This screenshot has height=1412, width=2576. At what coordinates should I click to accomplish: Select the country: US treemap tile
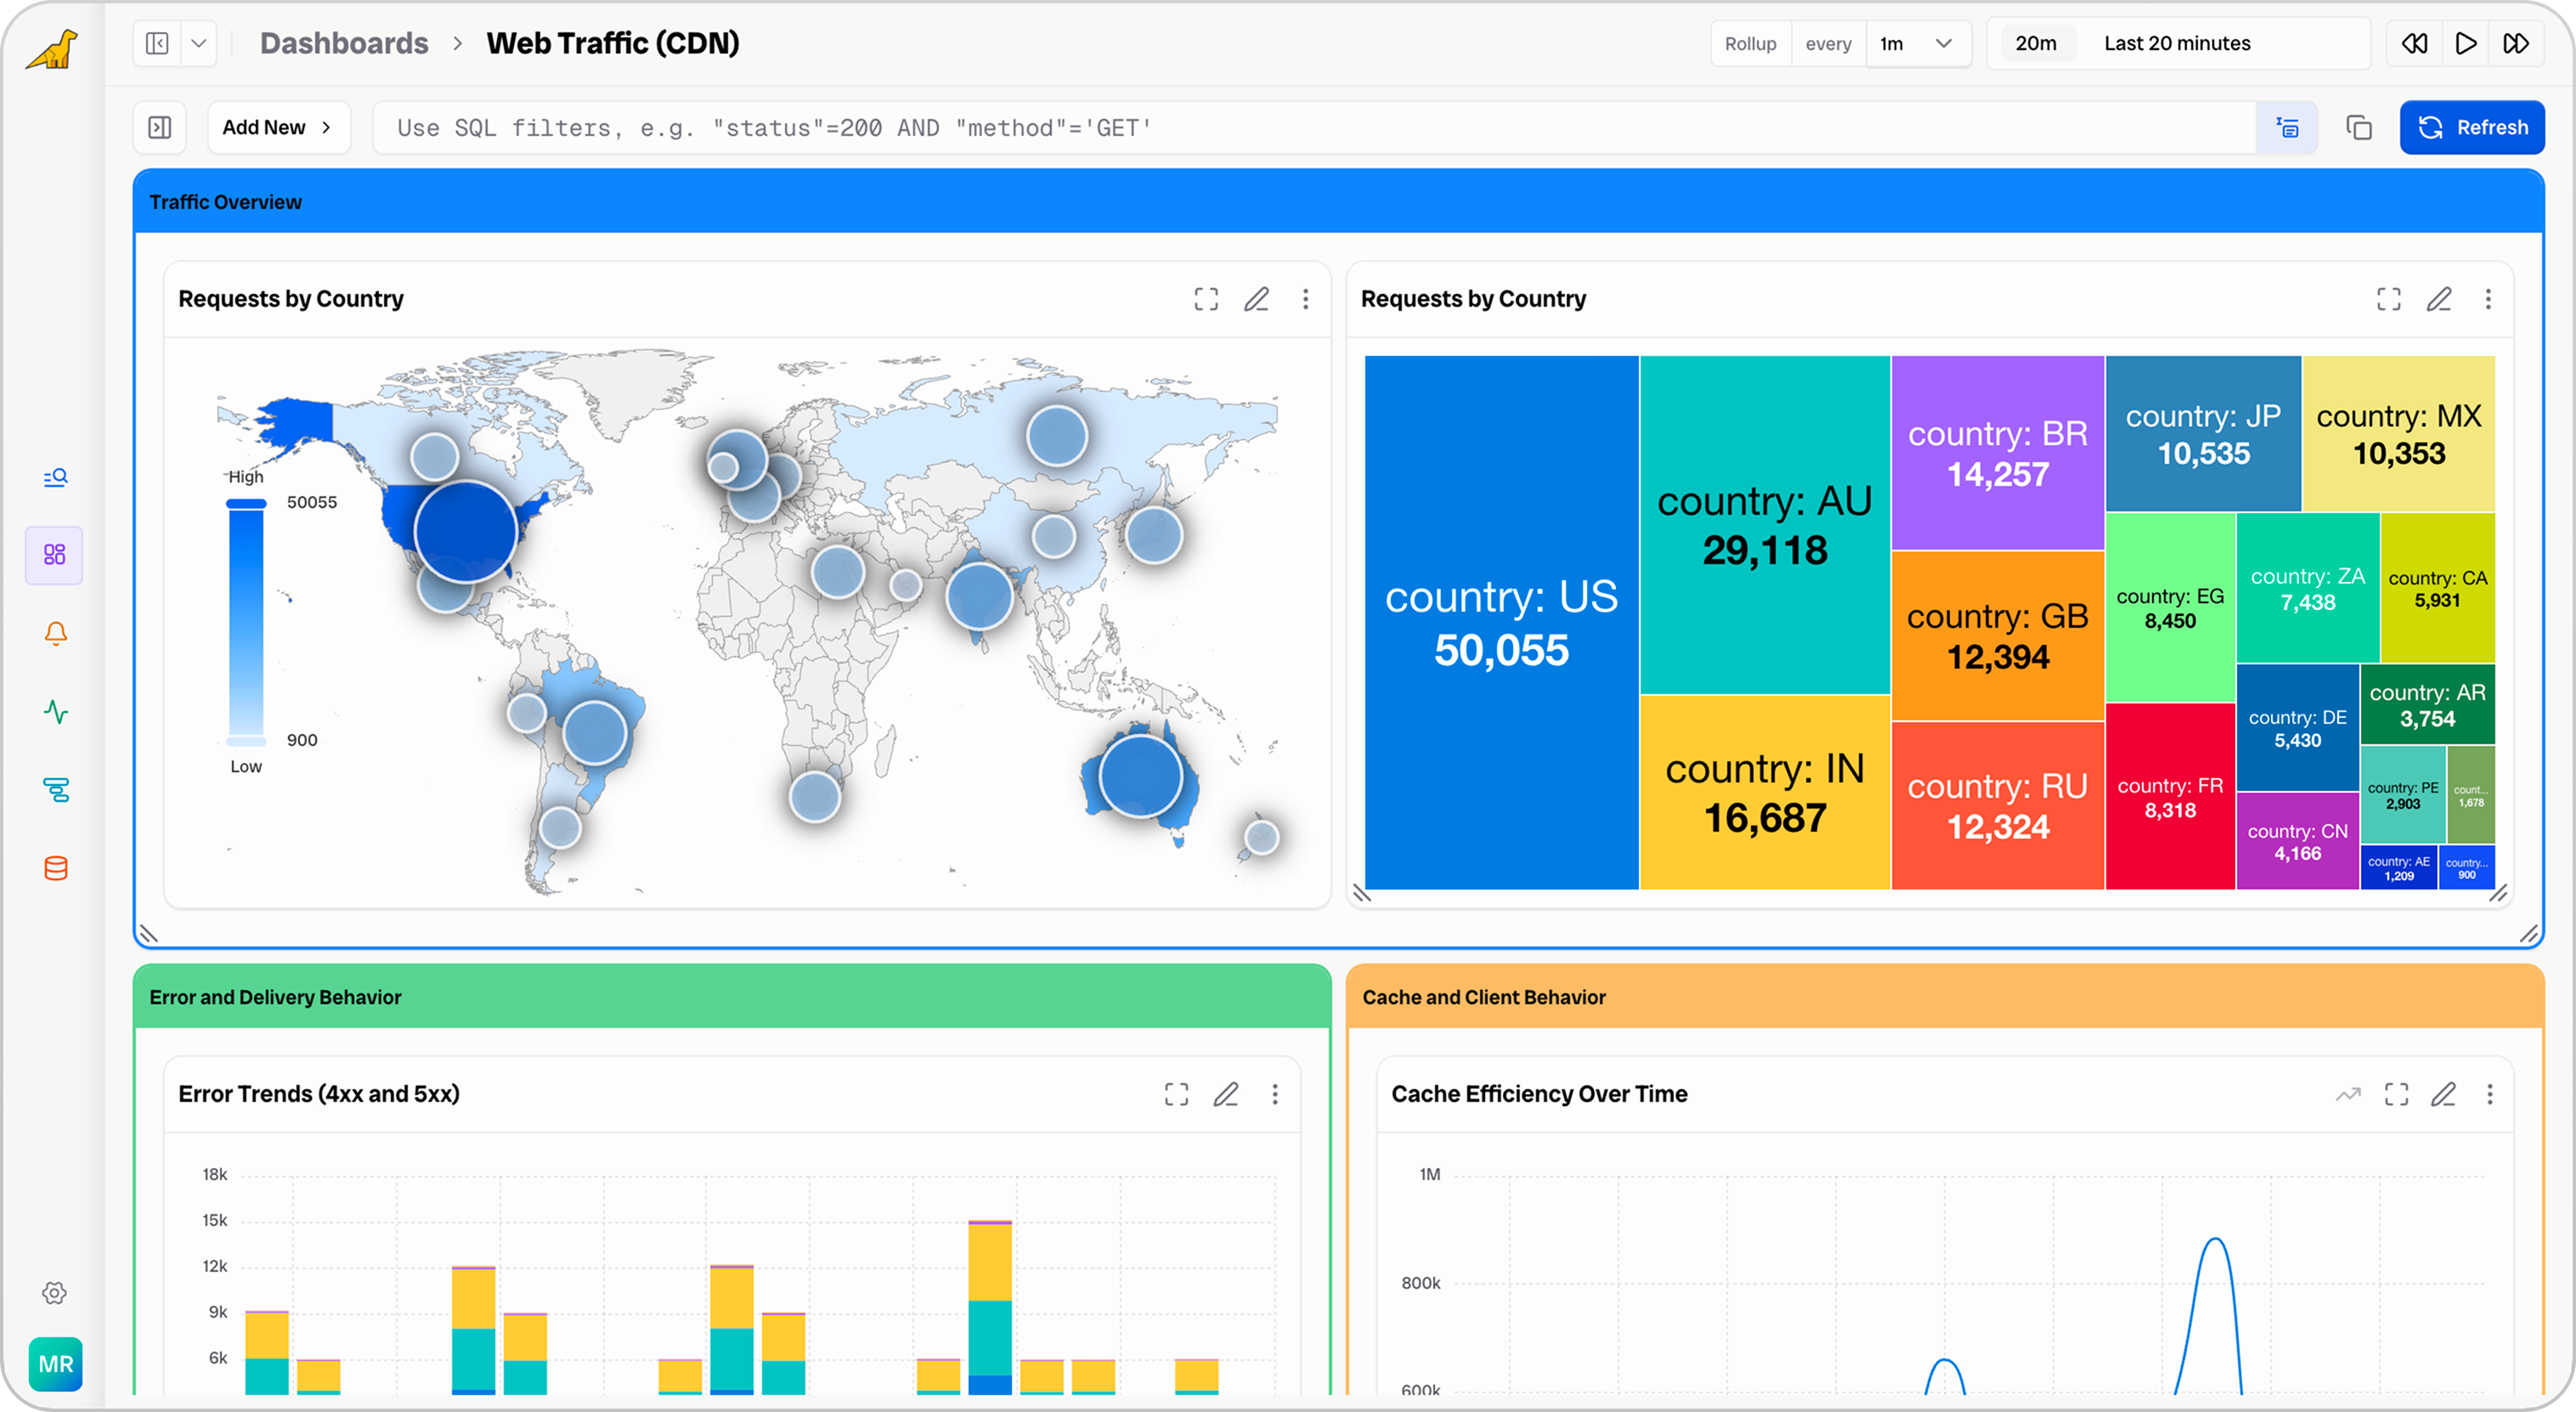pos(1501,622)
